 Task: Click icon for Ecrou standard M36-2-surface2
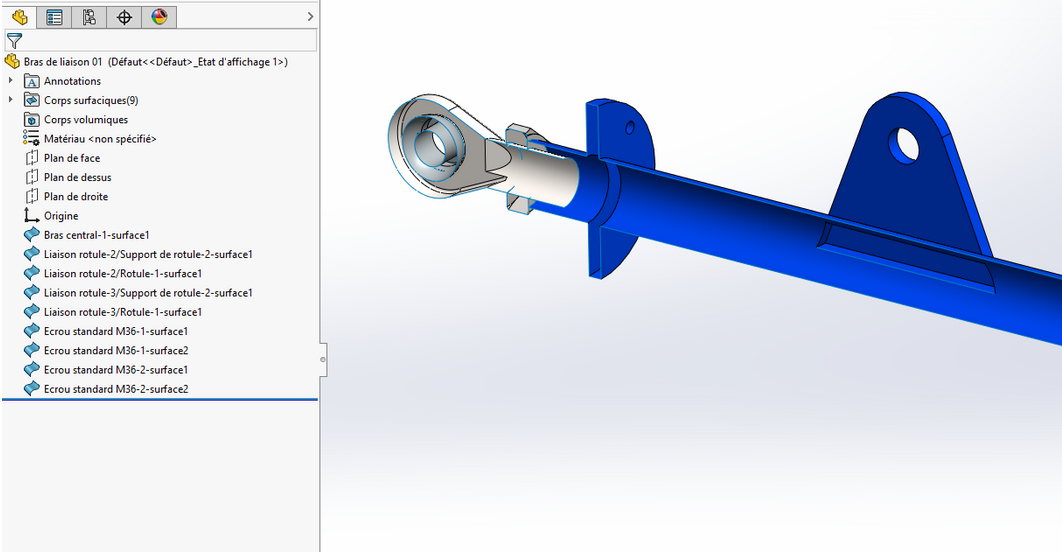coord(31,389)
